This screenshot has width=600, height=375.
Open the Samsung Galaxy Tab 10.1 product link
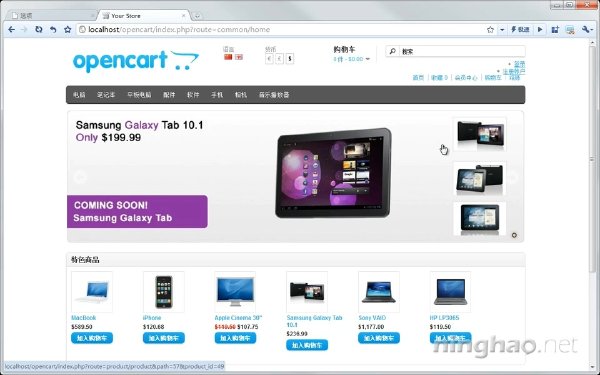(314, 321)
